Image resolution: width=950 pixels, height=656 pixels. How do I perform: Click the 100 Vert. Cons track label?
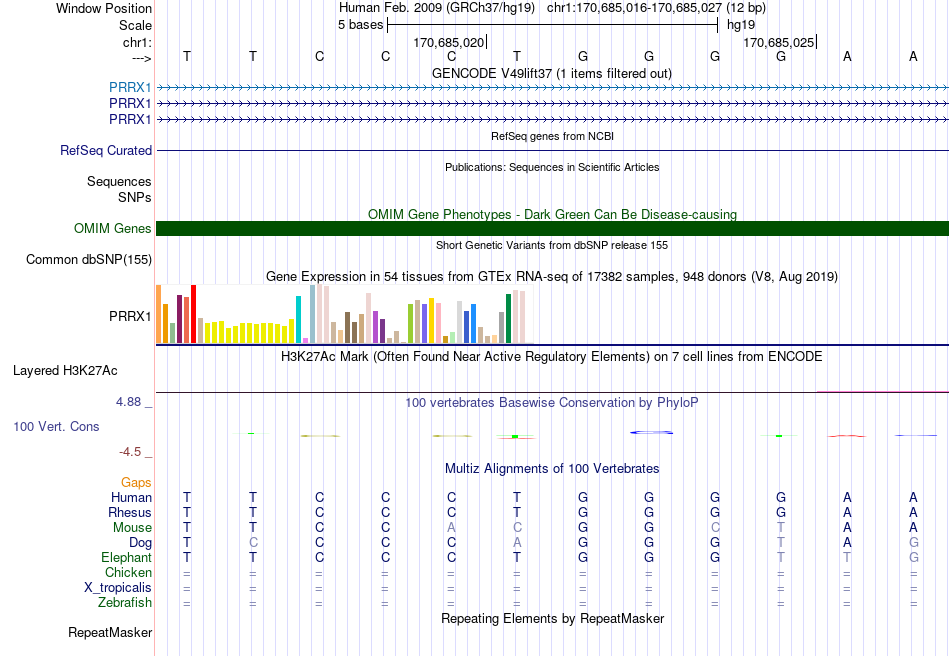(x=56, y=426)
